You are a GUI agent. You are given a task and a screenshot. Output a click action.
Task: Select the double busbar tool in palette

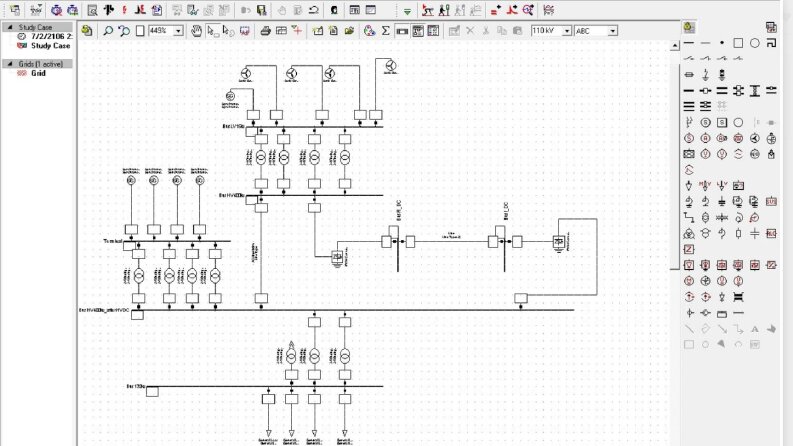722,91
